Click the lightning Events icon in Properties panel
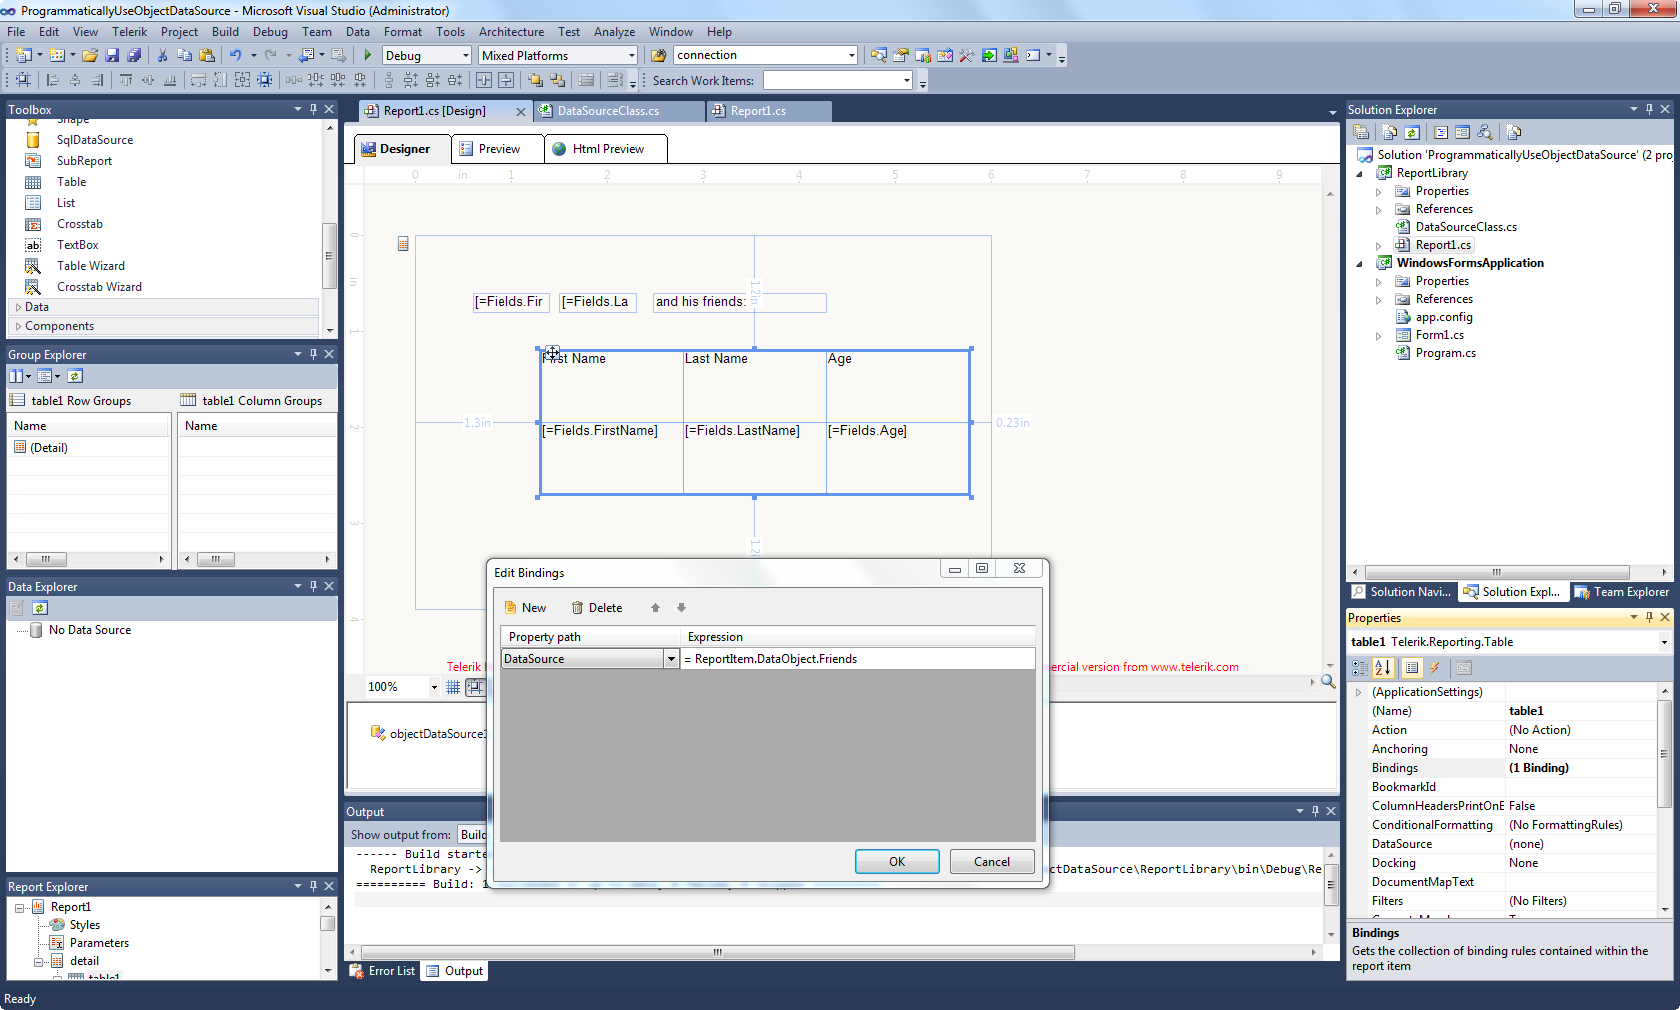 click(x=1434, y=668)
